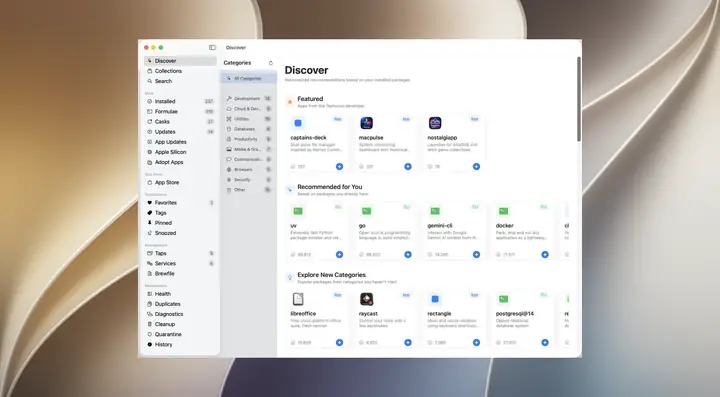Select the Development category
The height and width of the screenshot is (397, 720).
point(248,99)
